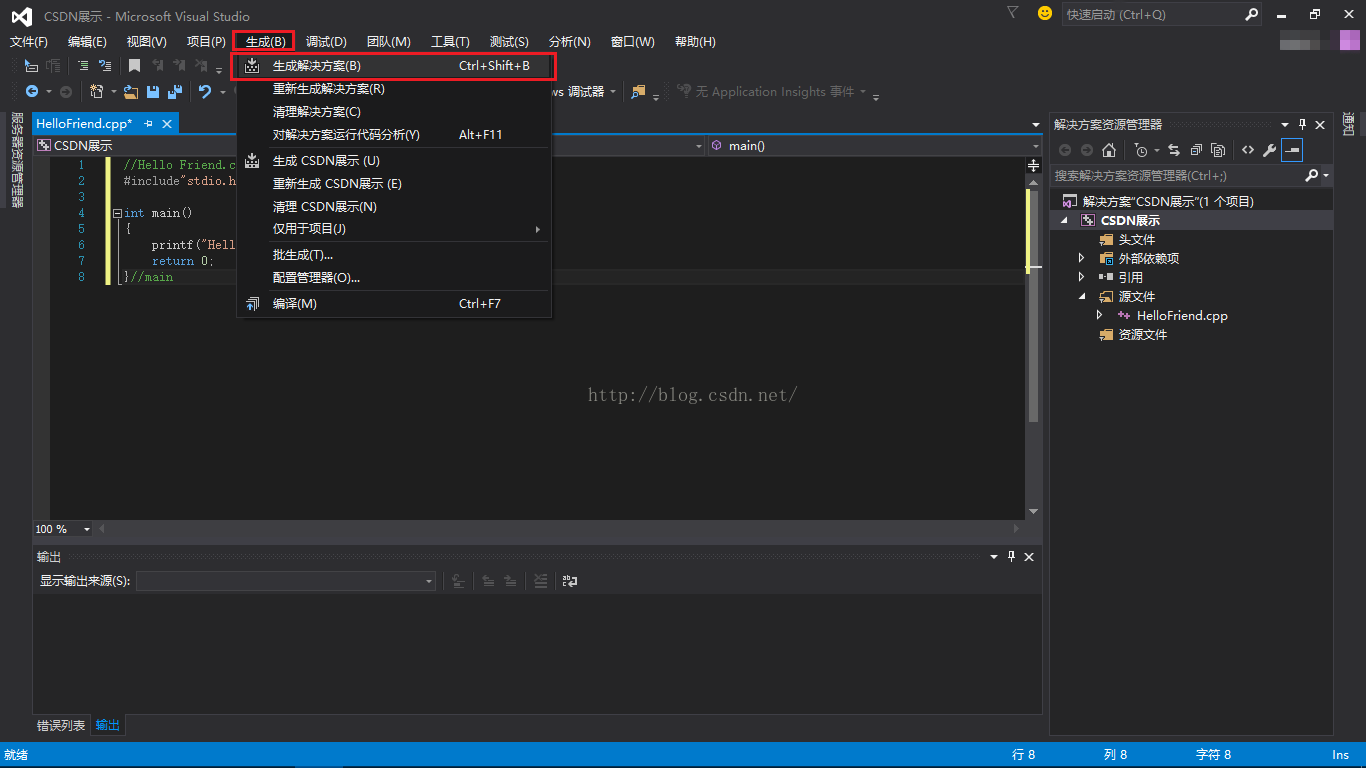
Task: Click 生成解决方案(B) in the build menu
Action: point(393,66)
